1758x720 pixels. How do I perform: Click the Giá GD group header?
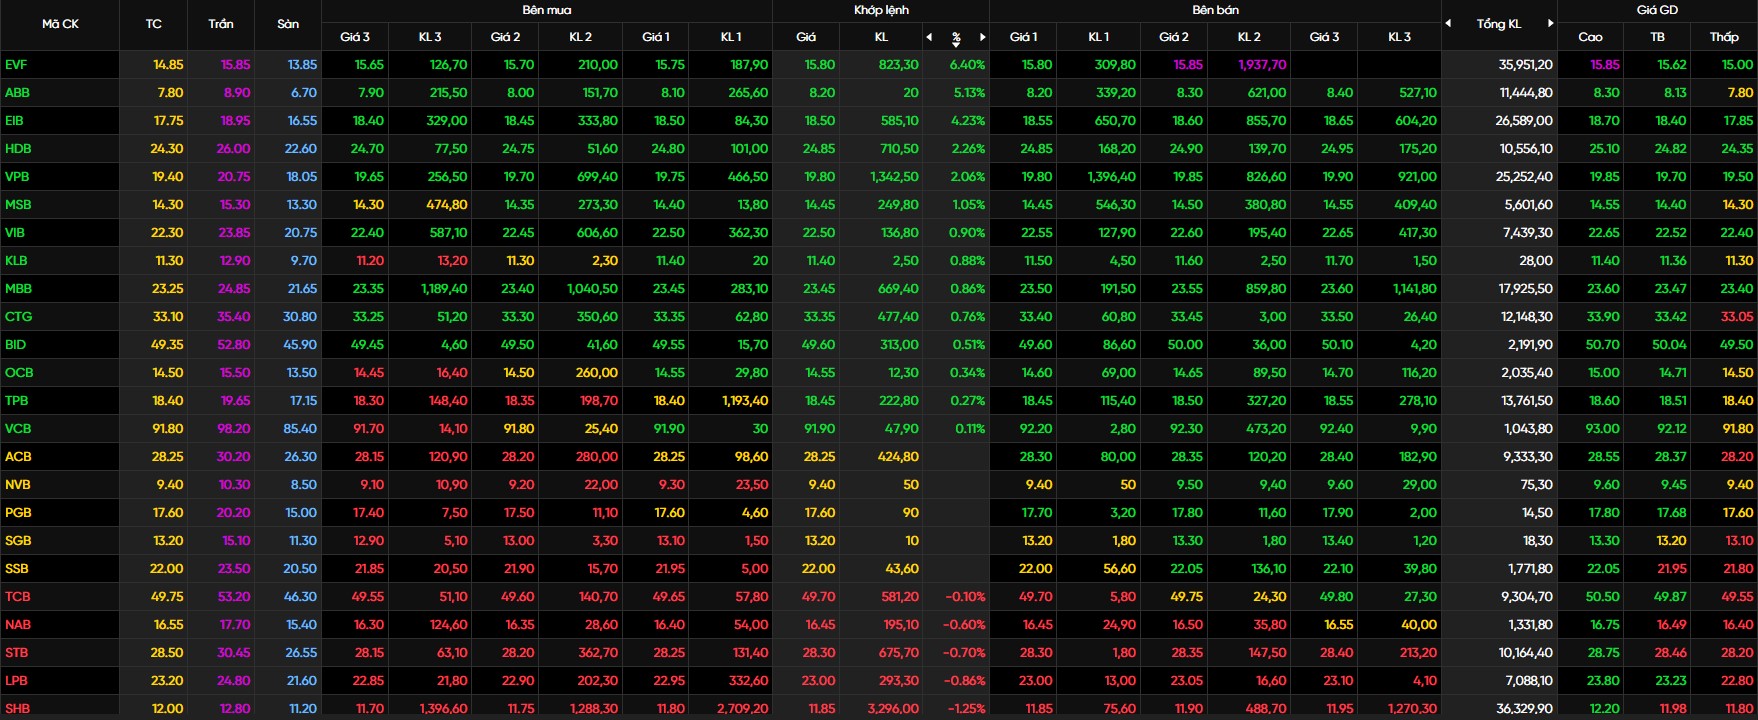pos(1657,10)
